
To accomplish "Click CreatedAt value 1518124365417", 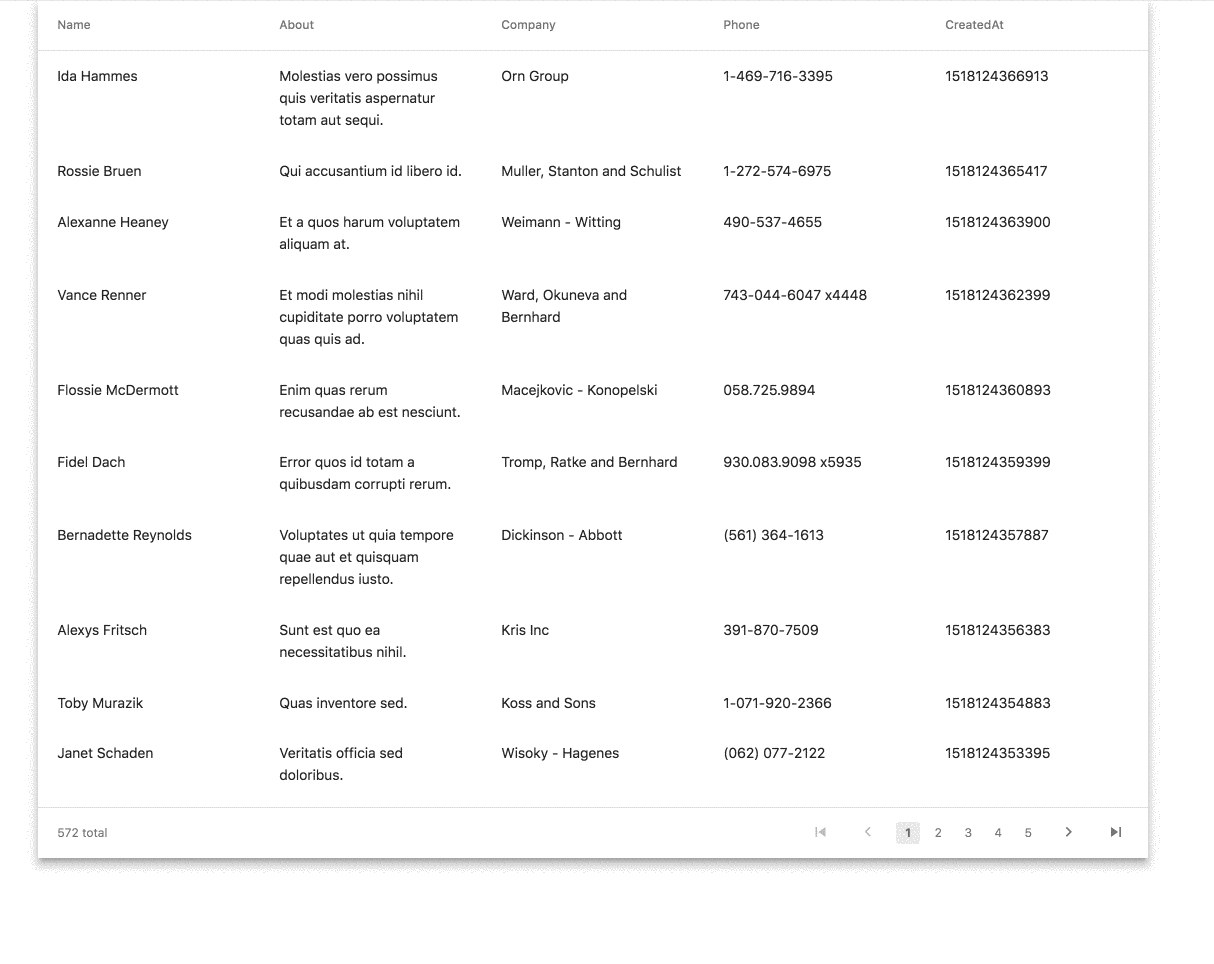I will (996, 171).
